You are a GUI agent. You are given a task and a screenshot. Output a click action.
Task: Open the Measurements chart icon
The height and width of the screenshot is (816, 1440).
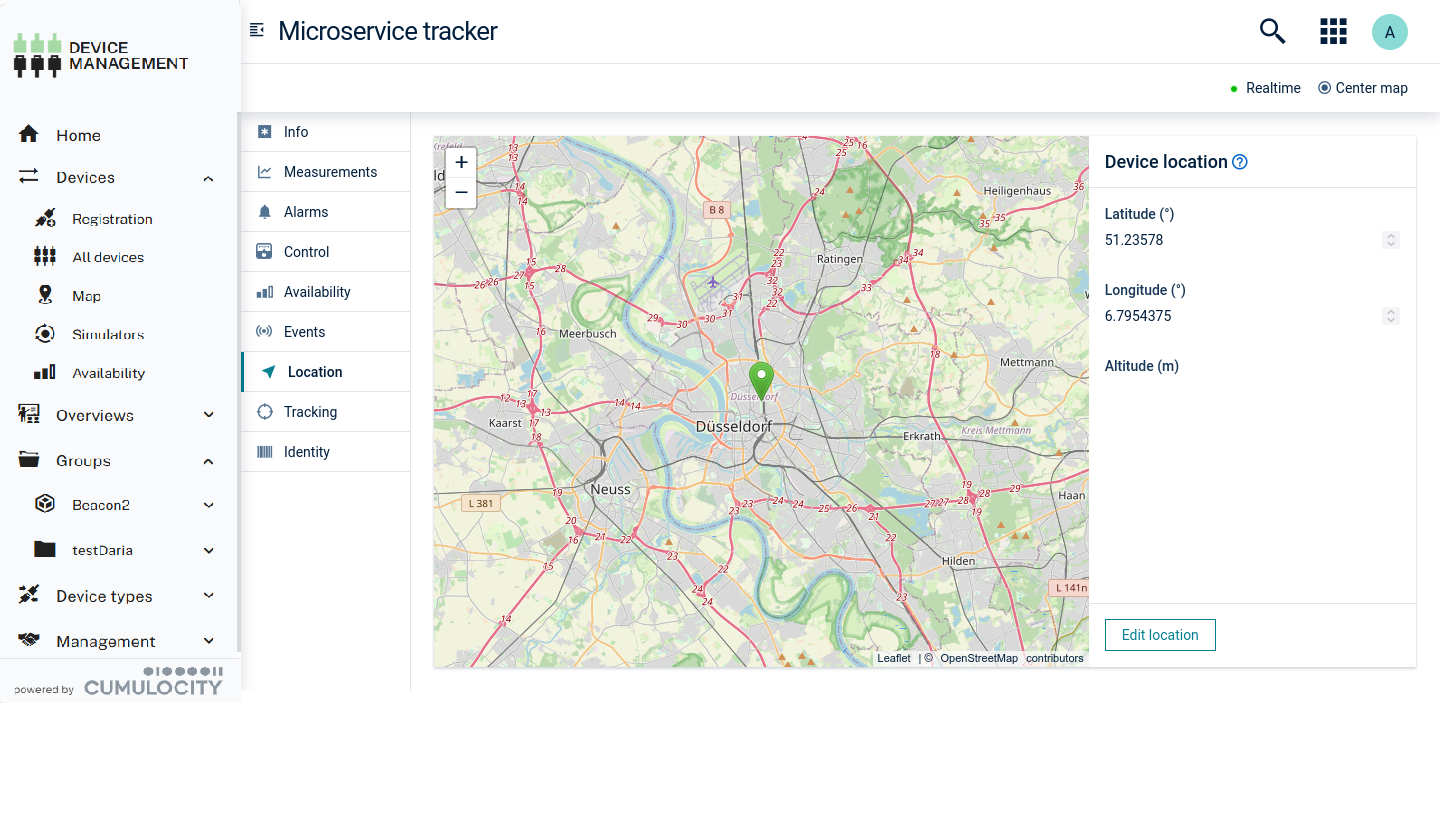pos(264,171)
